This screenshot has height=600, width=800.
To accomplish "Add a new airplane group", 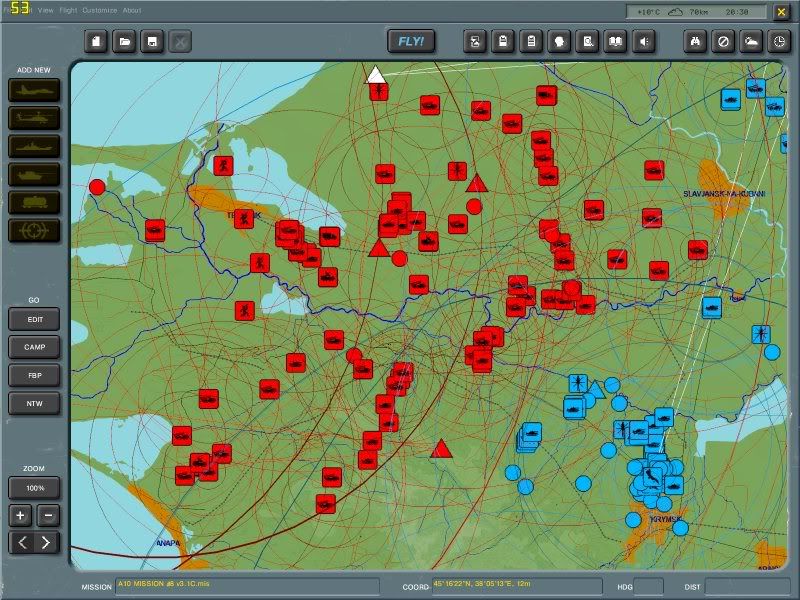I will [34, 90].
